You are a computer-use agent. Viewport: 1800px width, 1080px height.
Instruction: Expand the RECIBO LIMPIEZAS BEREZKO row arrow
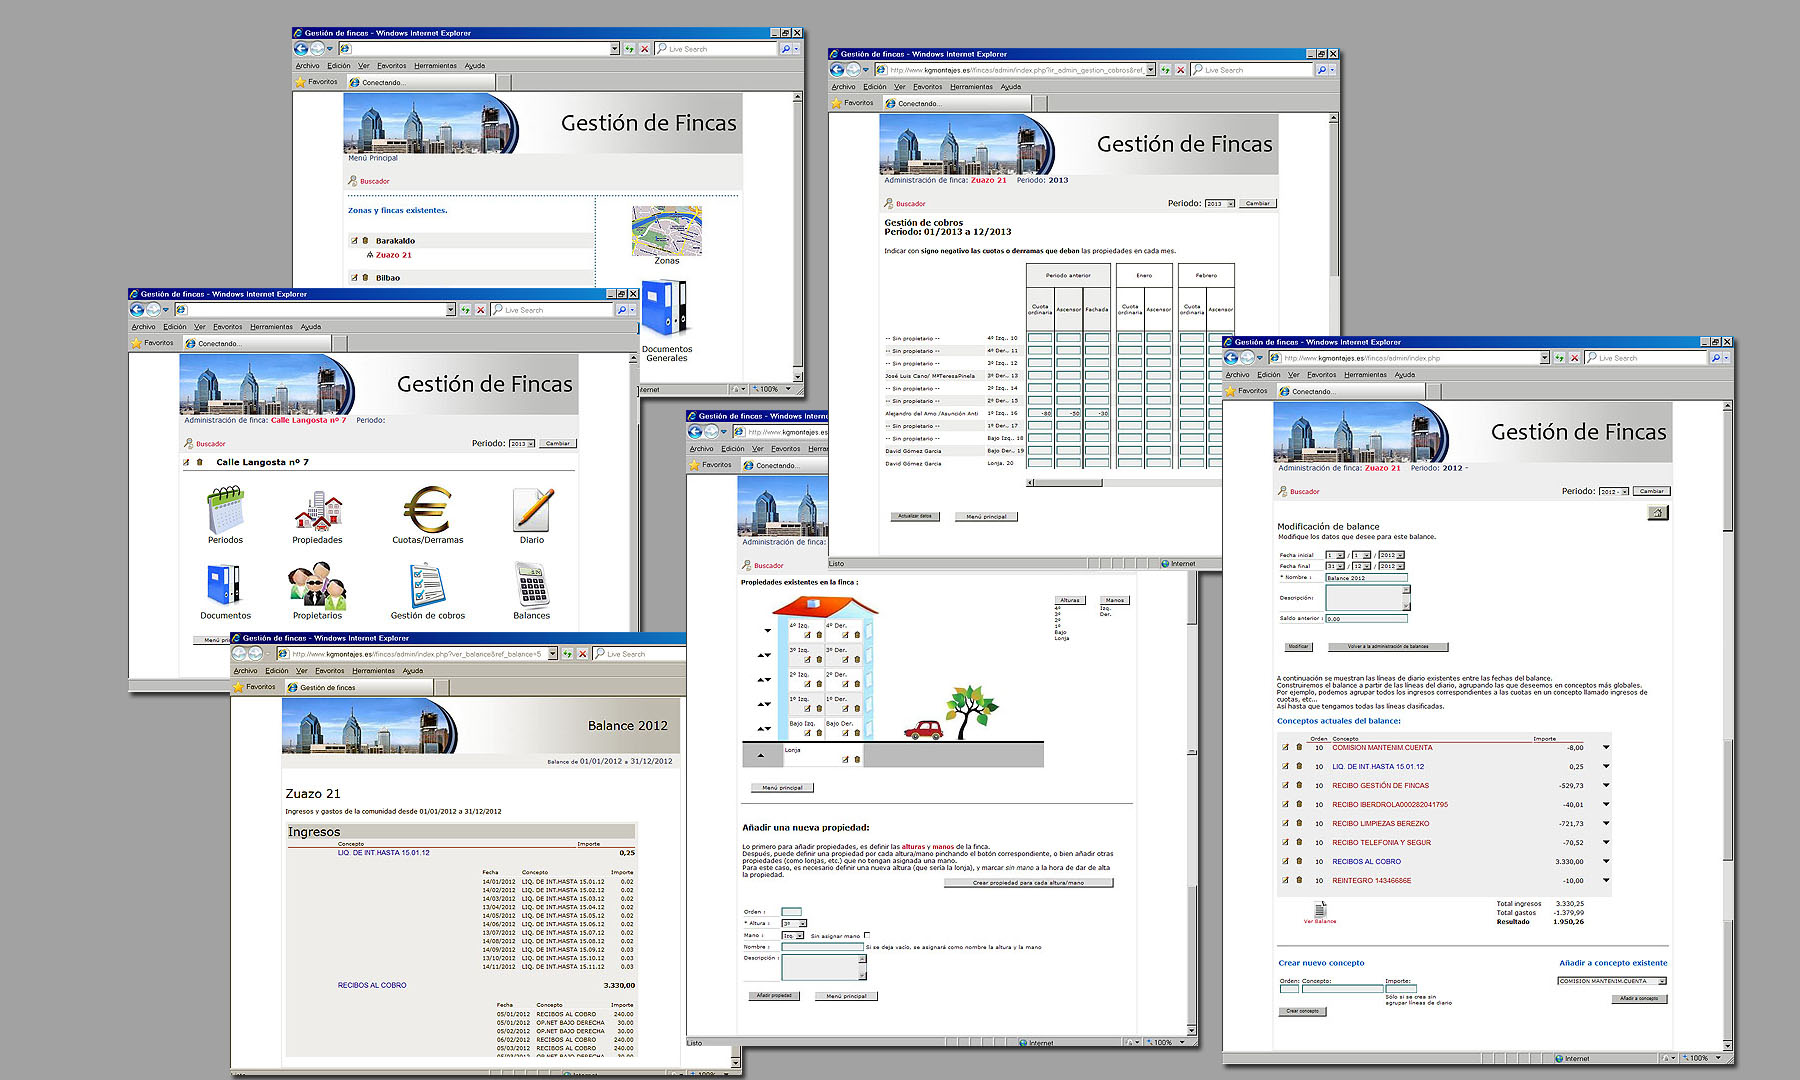pyautogui.click(x=1606, y=823)
